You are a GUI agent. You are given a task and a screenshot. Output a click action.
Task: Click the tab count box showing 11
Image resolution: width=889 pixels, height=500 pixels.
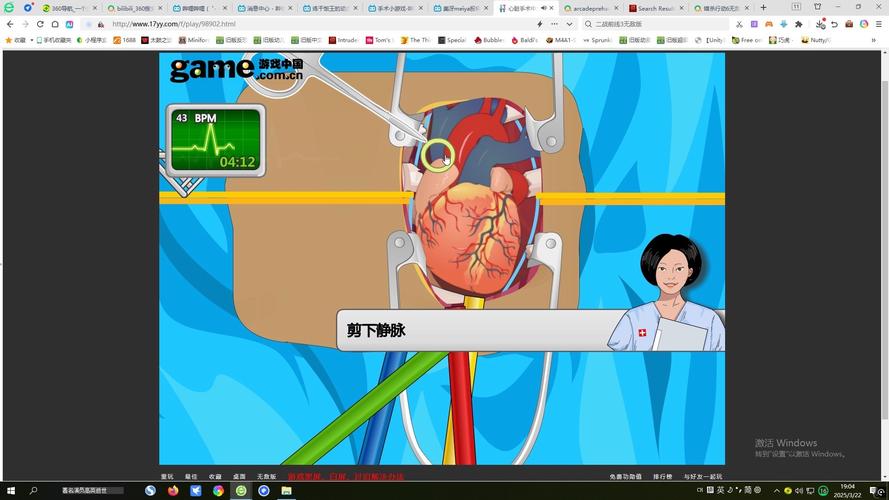pos(796,7)
